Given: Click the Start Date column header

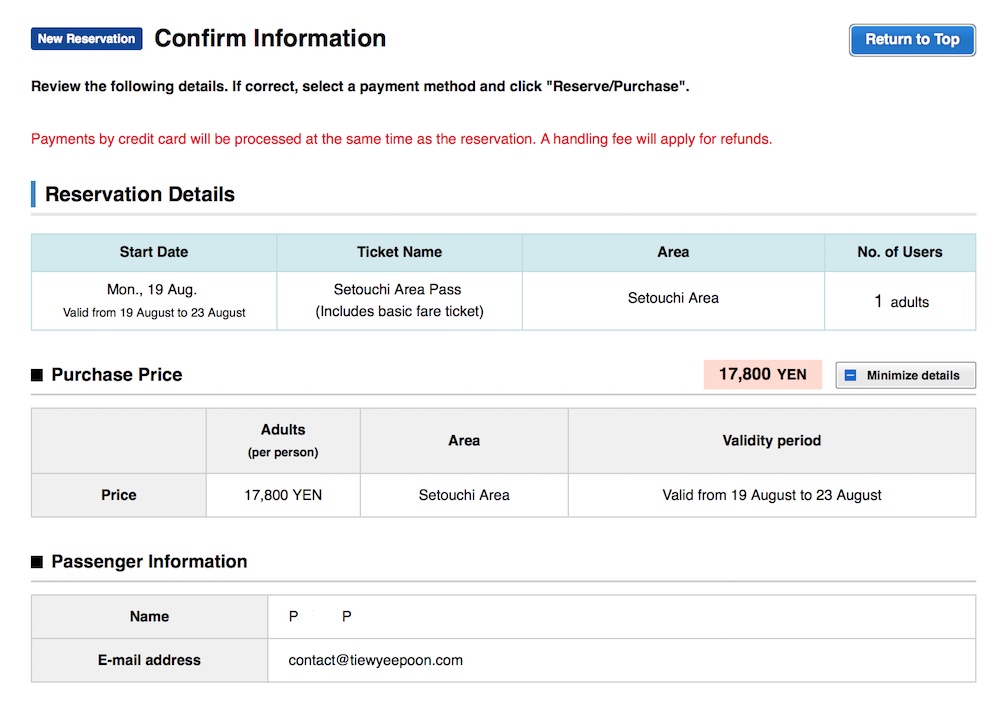Looking at the screenshot, I should tap(154, 252).
